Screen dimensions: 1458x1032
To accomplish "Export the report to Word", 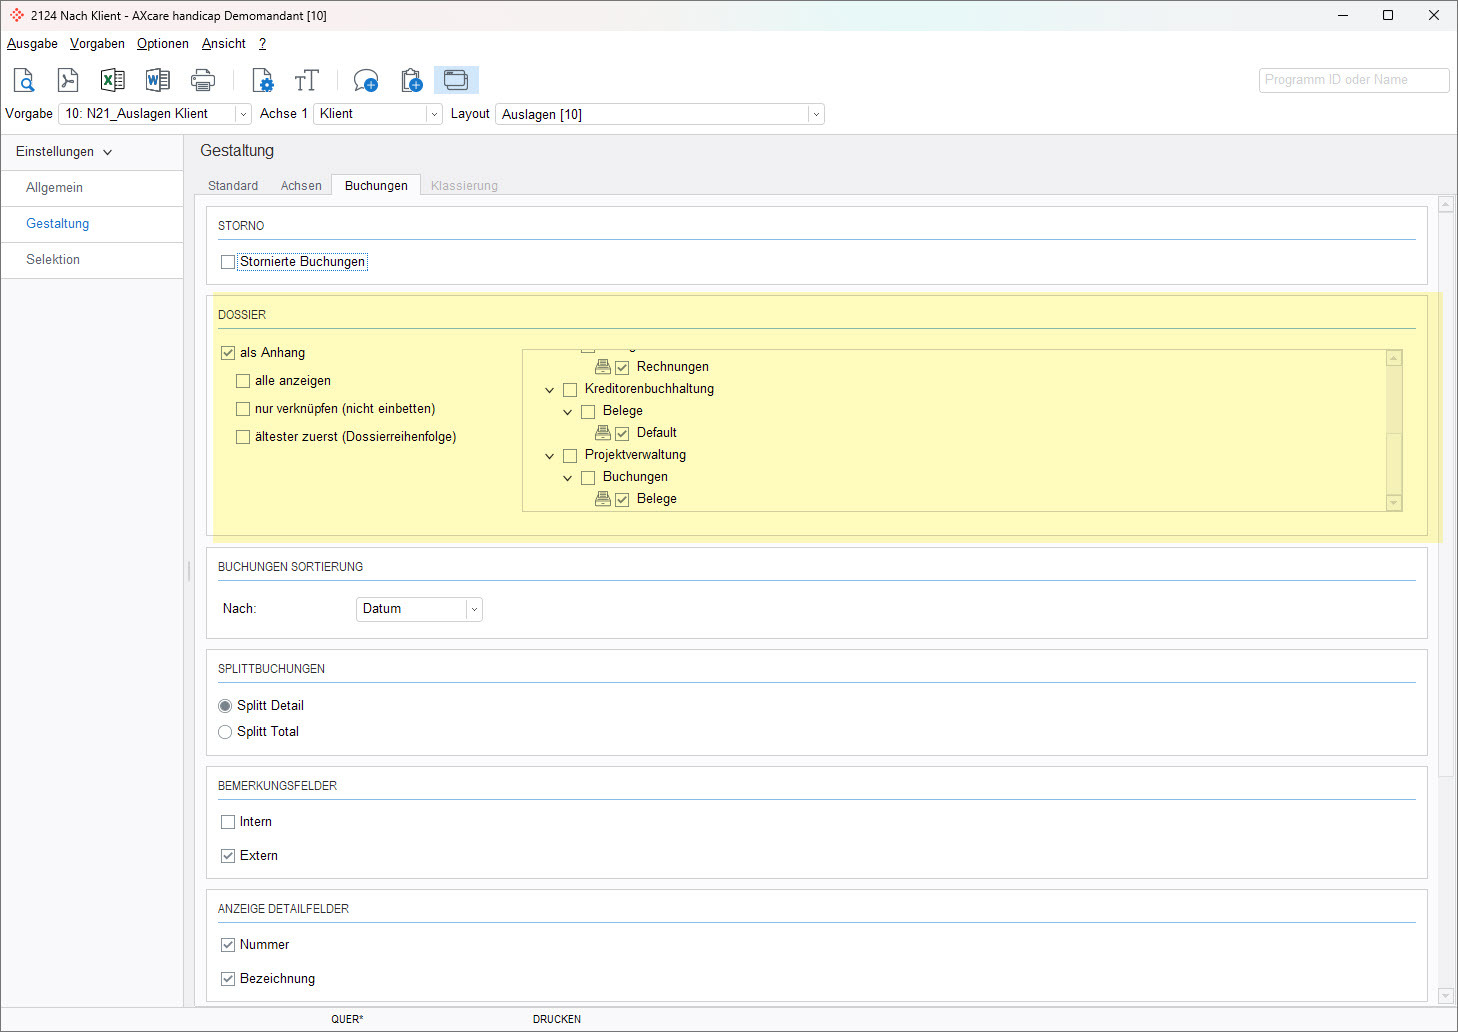I will tap(158, 80).
